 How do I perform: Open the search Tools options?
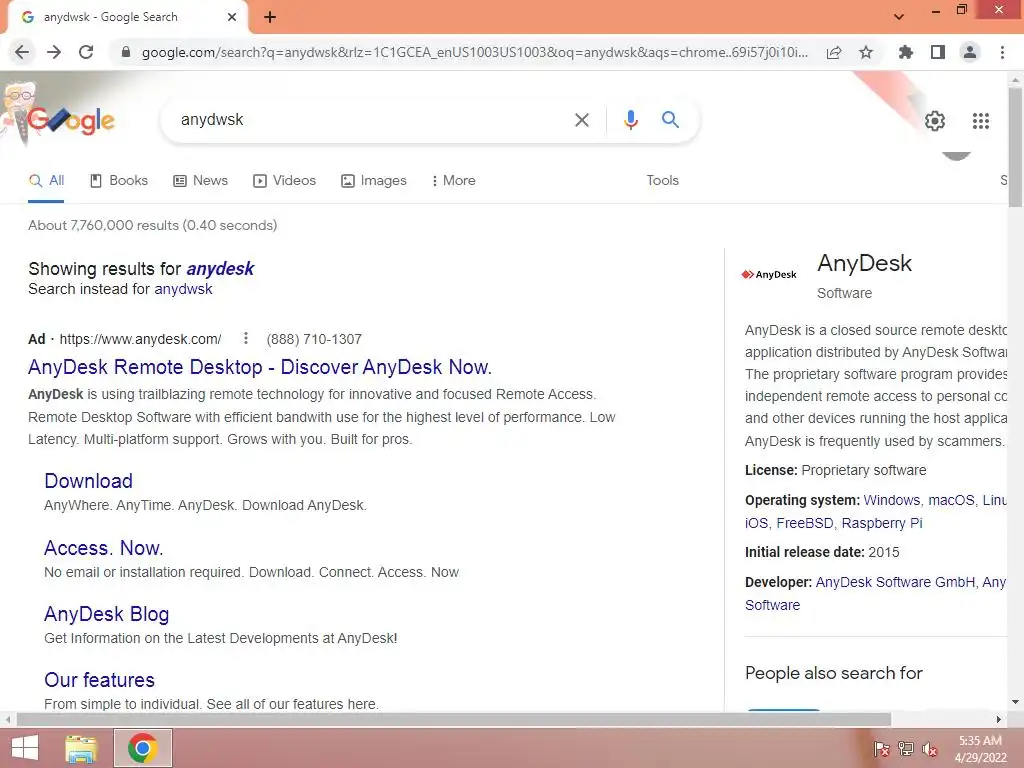(x=662, y=181)
